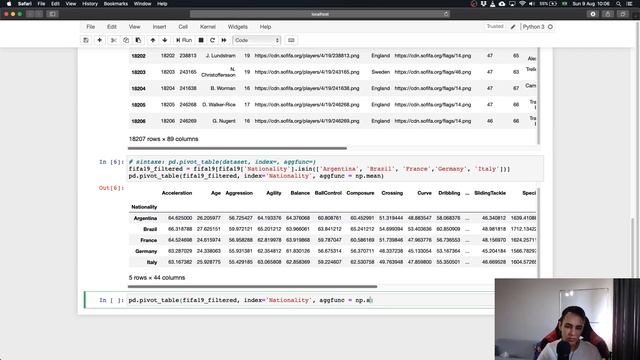The width and height of the screenshot is (640, 360).
Task: Click the Safari address bar
Action: (x=320, y=14)
